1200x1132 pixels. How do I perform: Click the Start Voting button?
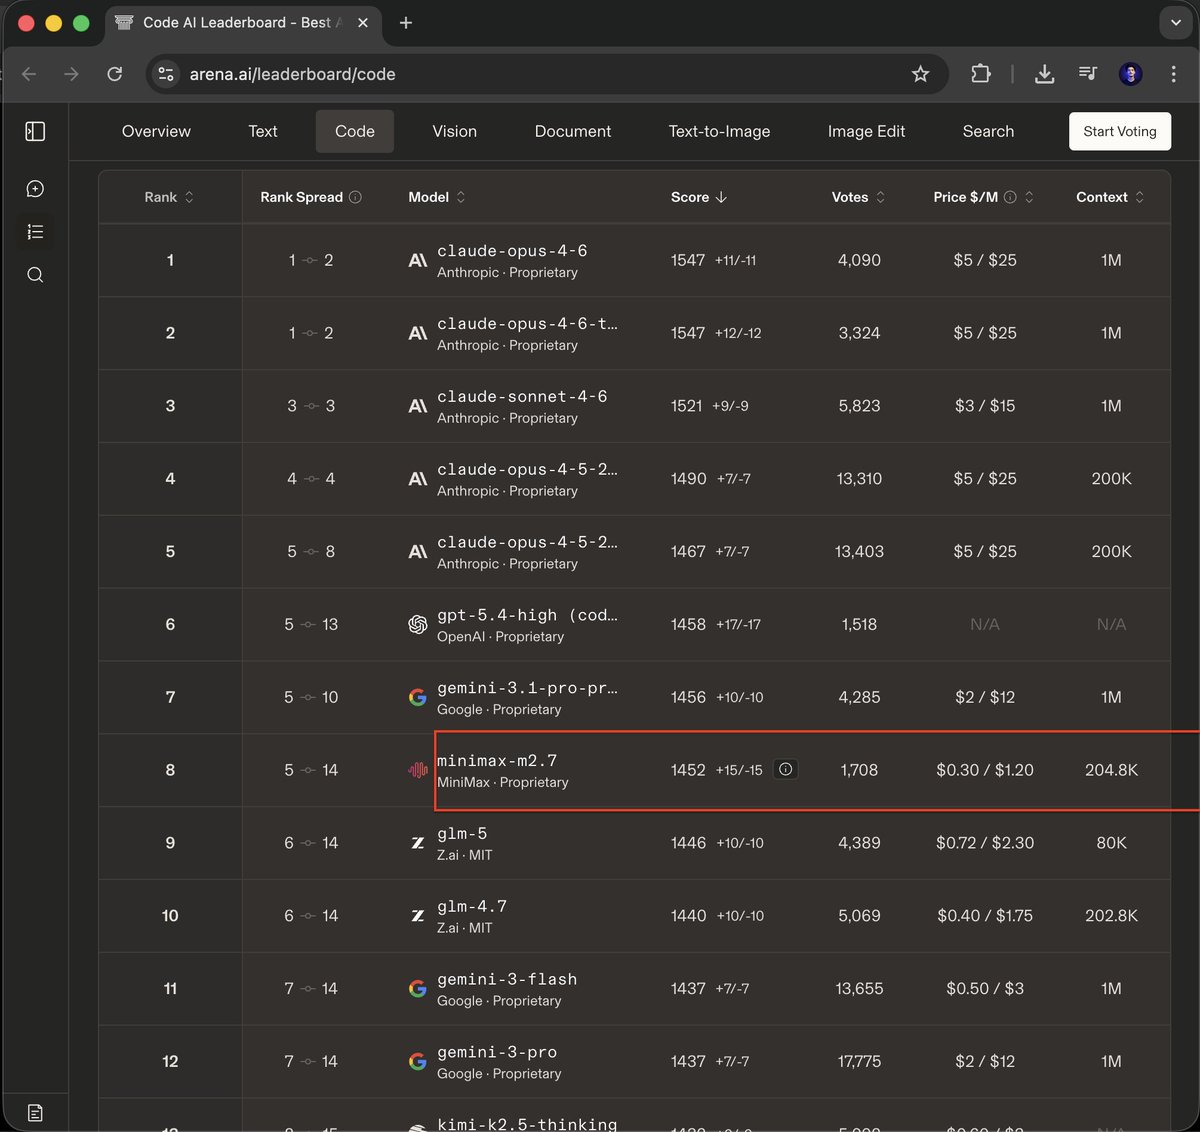click(1120, 131)
